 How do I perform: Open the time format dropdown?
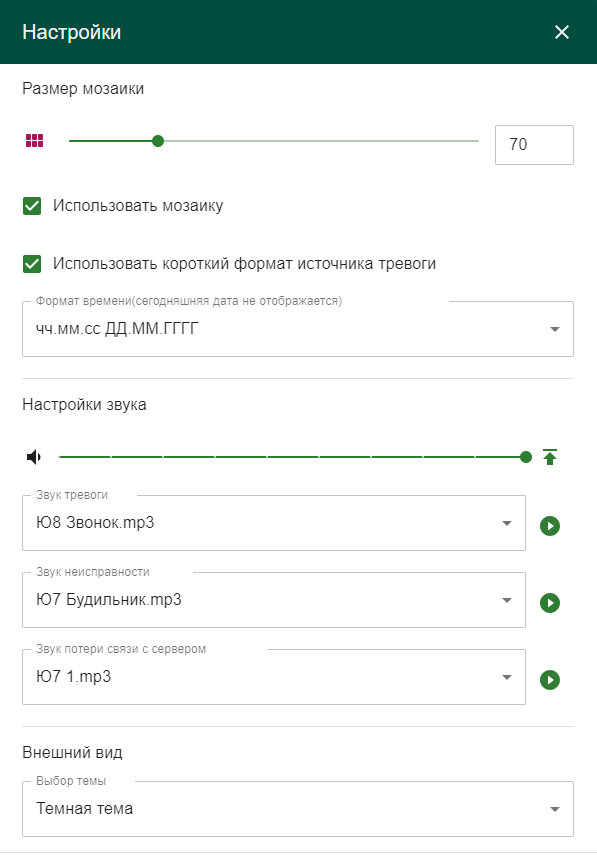pos(298,329)
